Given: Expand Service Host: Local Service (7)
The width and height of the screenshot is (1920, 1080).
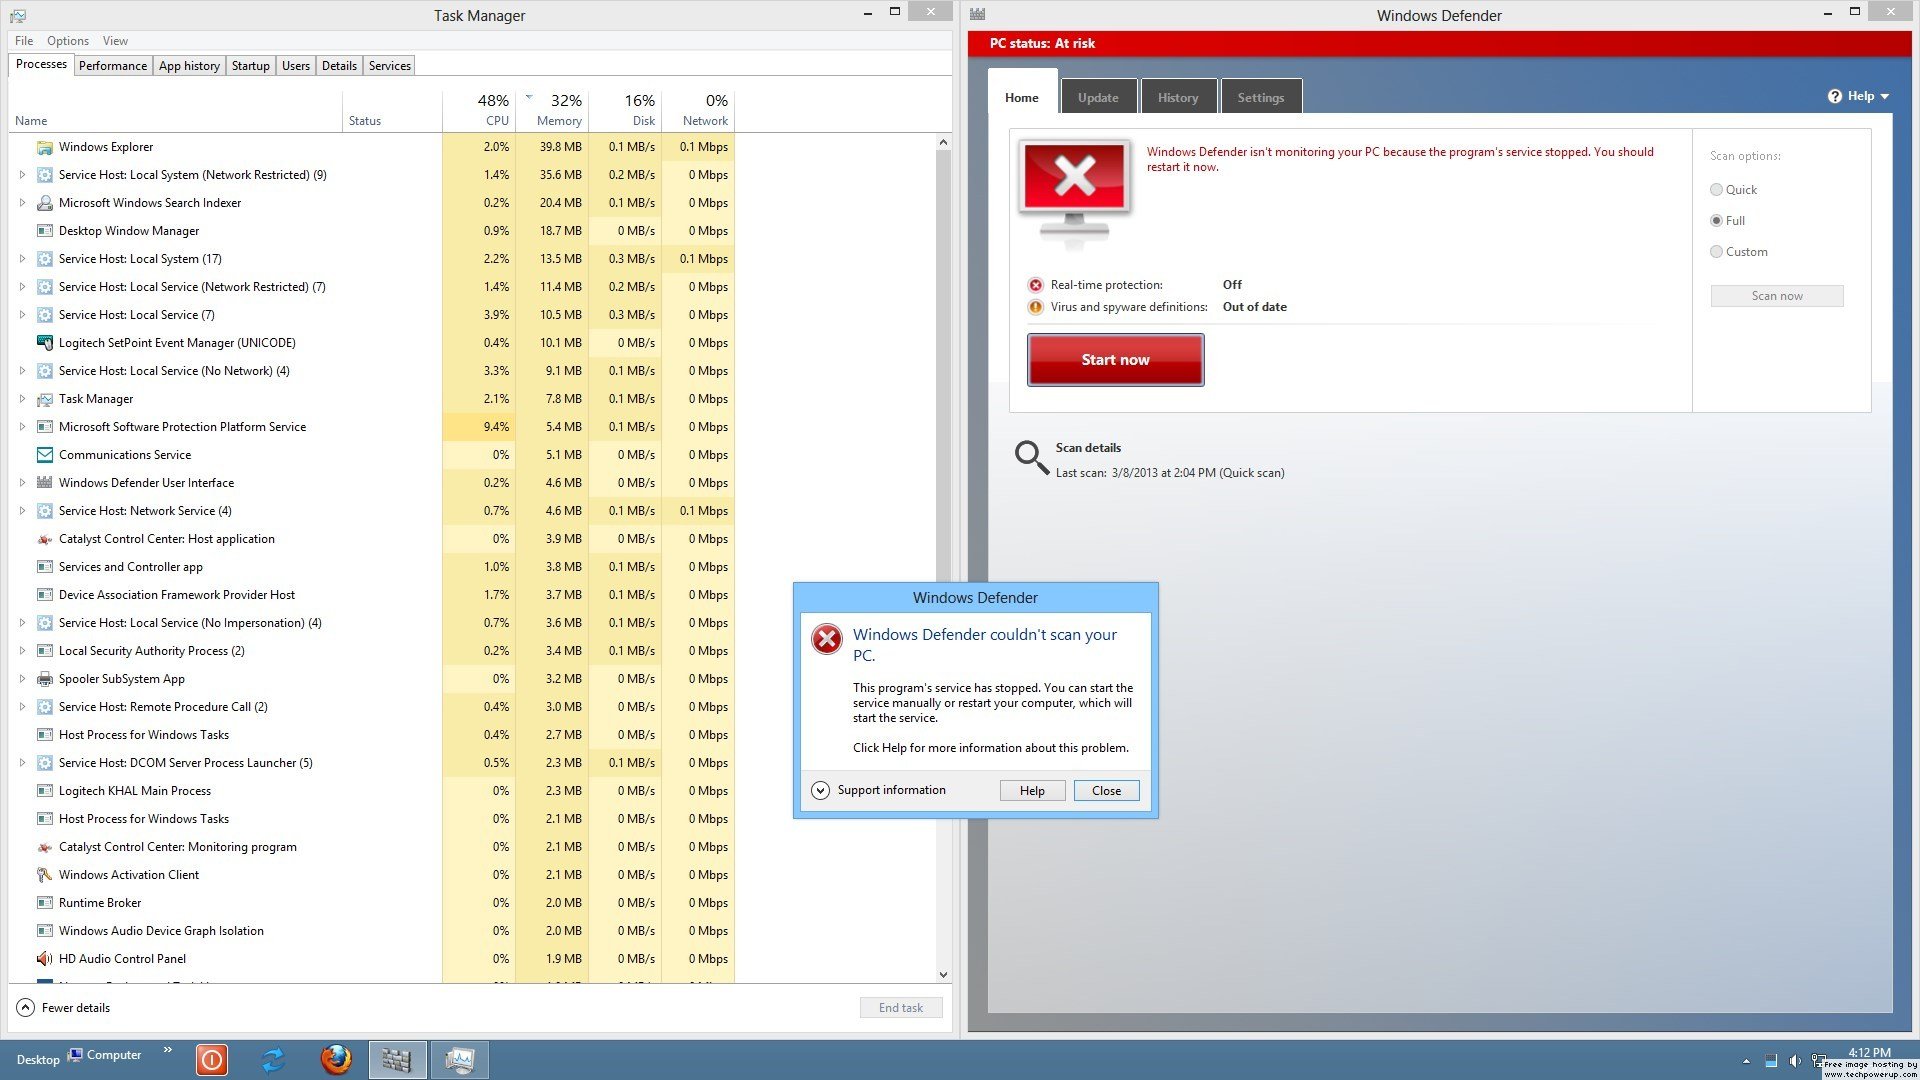Looking at the screenshot, I should [x=22, y=315].
